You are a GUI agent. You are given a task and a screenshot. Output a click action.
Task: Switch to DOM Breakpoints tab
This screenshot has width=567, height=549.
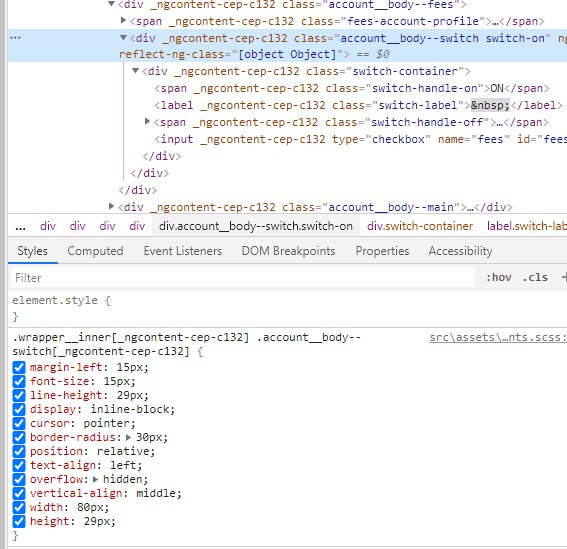click(x=289, y=251)
